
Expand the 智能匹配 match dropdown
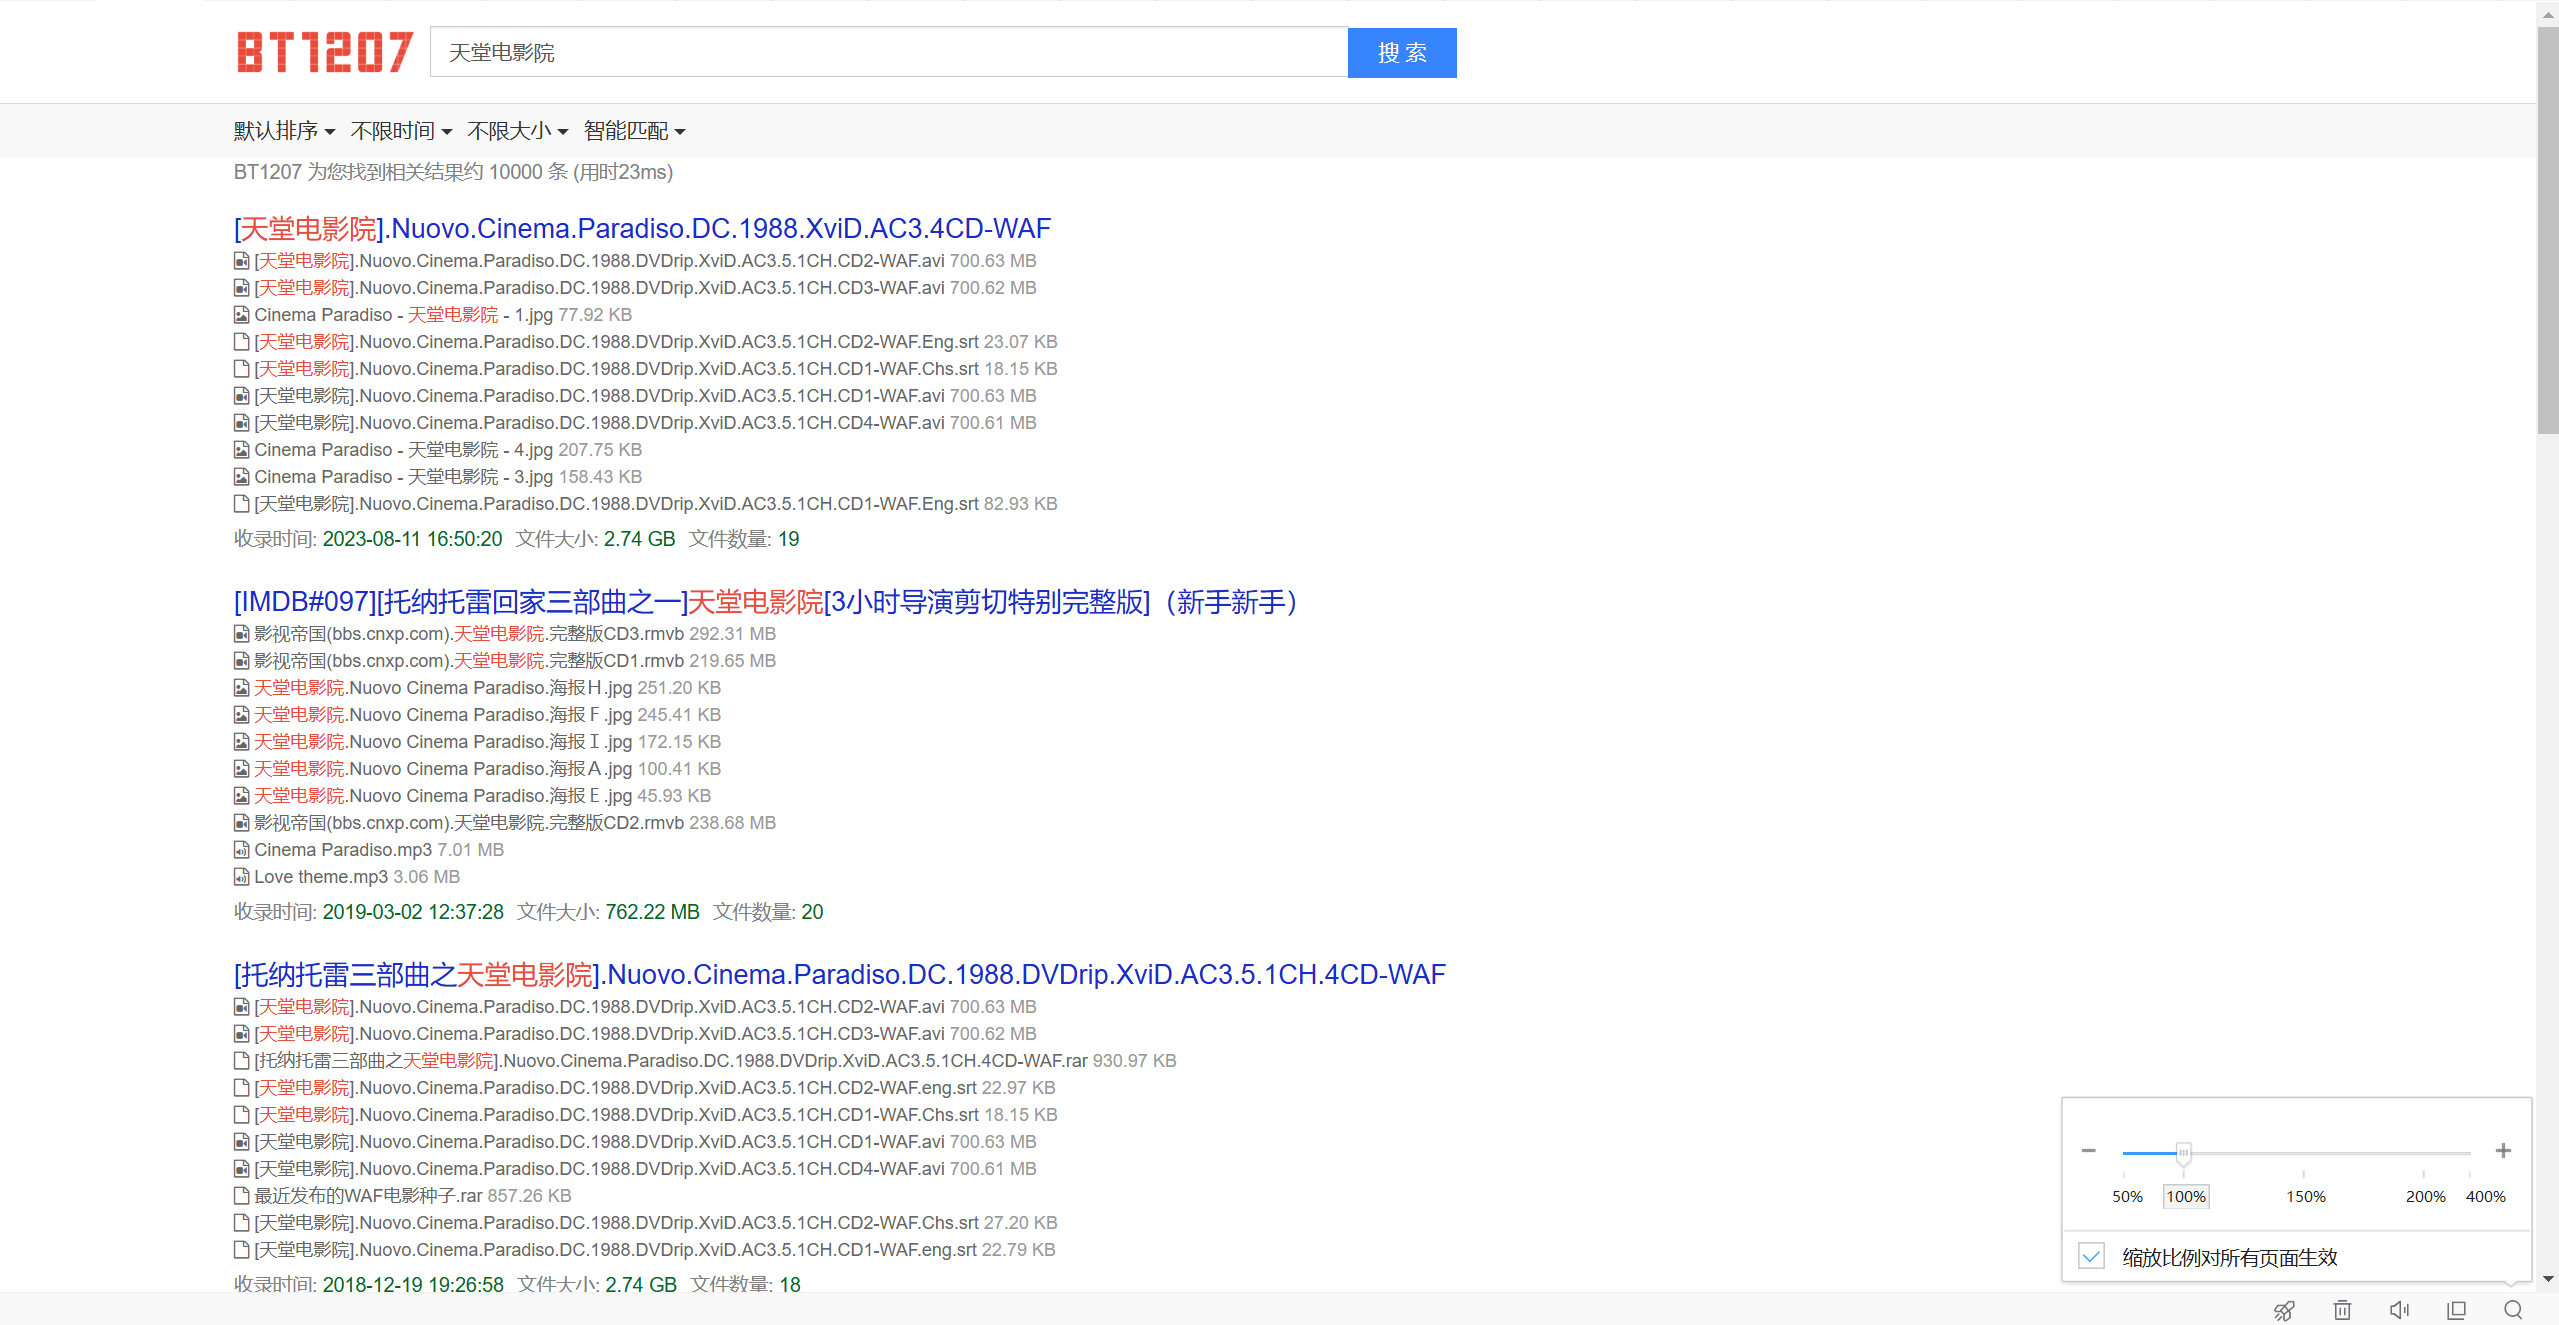634,131
